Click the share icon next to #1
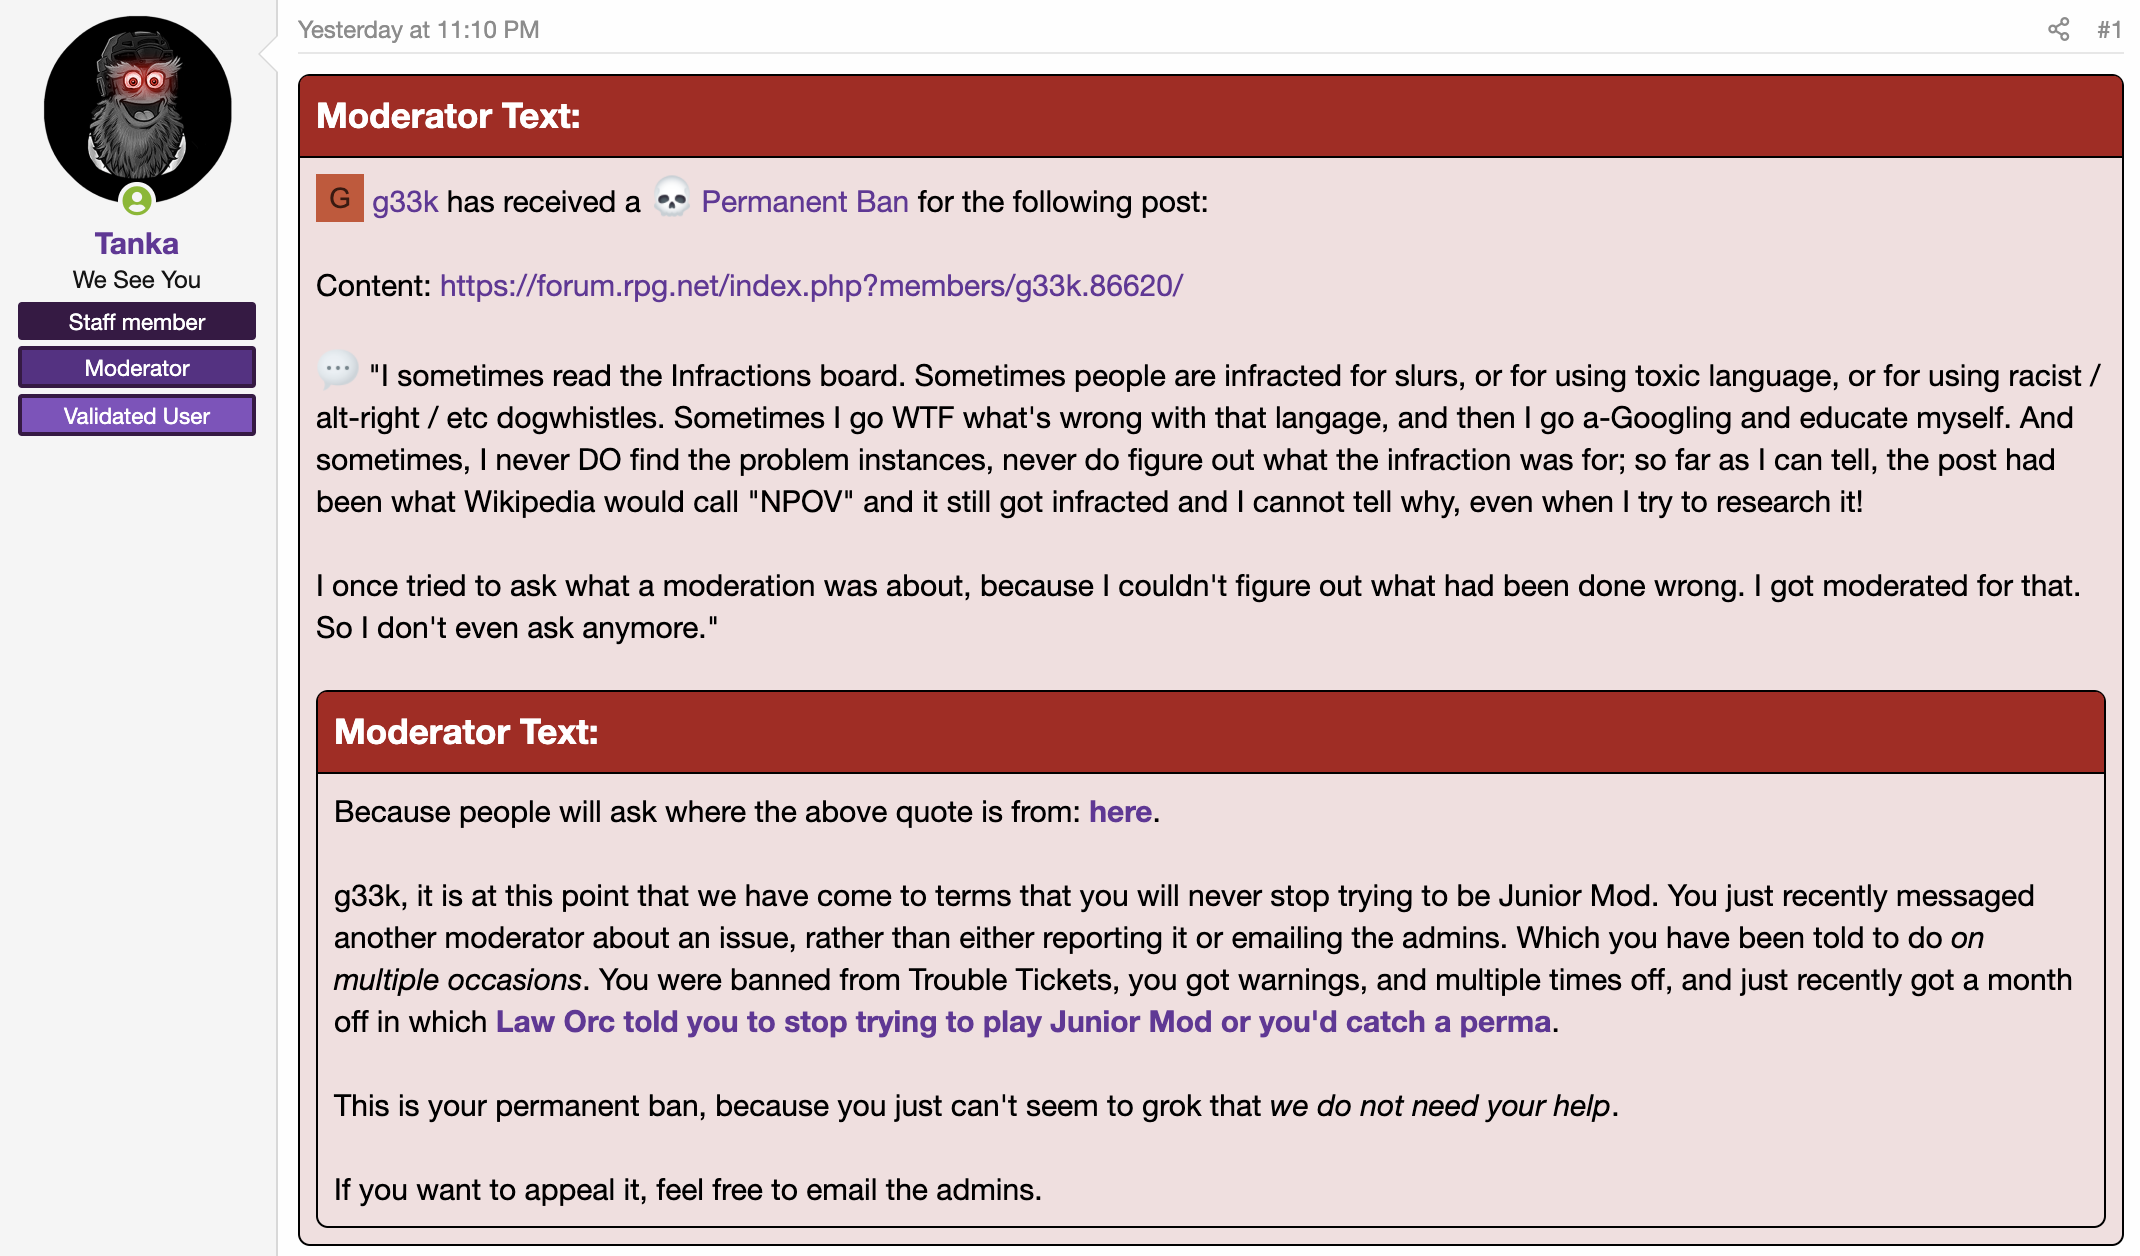 point(2058,30)
